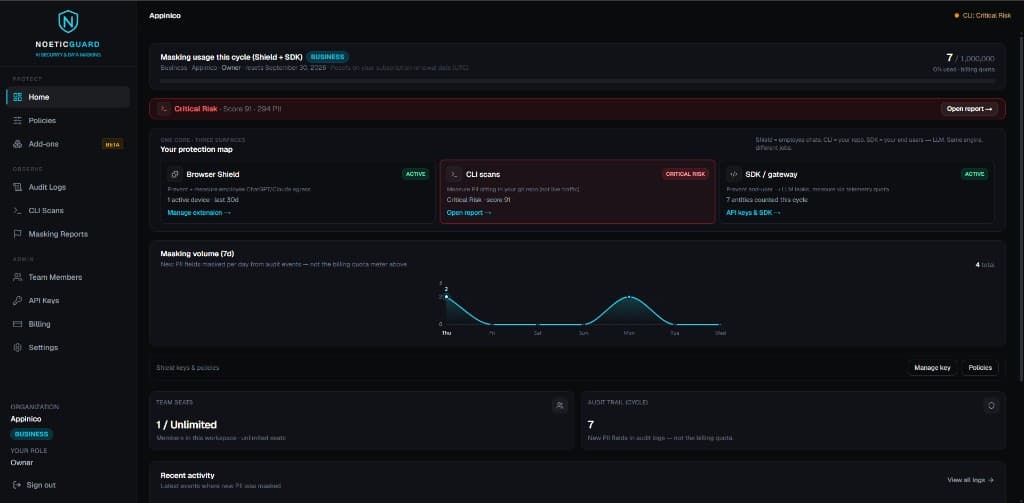
Task: Click the Settings gear icon
Action: tap(18, 348)
